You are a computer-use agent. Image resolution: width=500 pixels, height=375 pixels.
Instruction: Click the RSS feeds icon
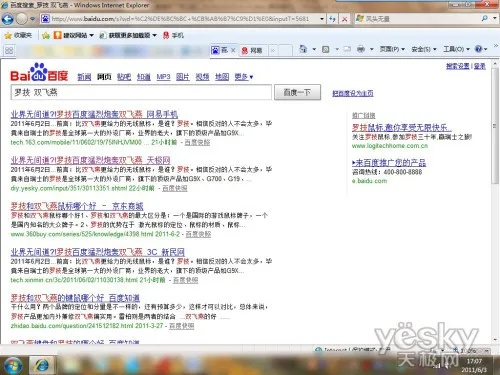(x=326, y=49)
